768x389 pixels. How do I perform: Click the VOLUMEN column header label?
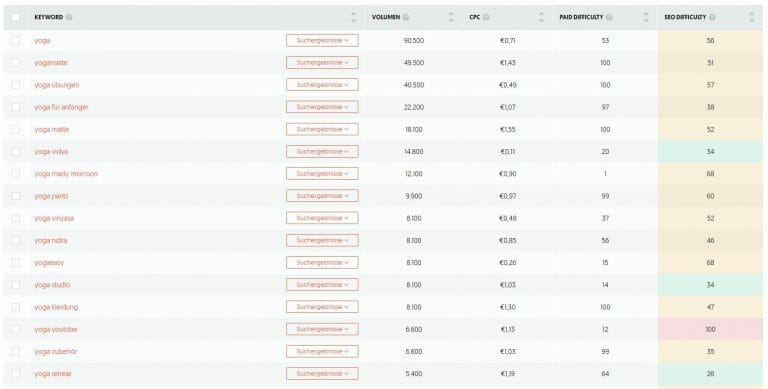click(x=386, y=17)
